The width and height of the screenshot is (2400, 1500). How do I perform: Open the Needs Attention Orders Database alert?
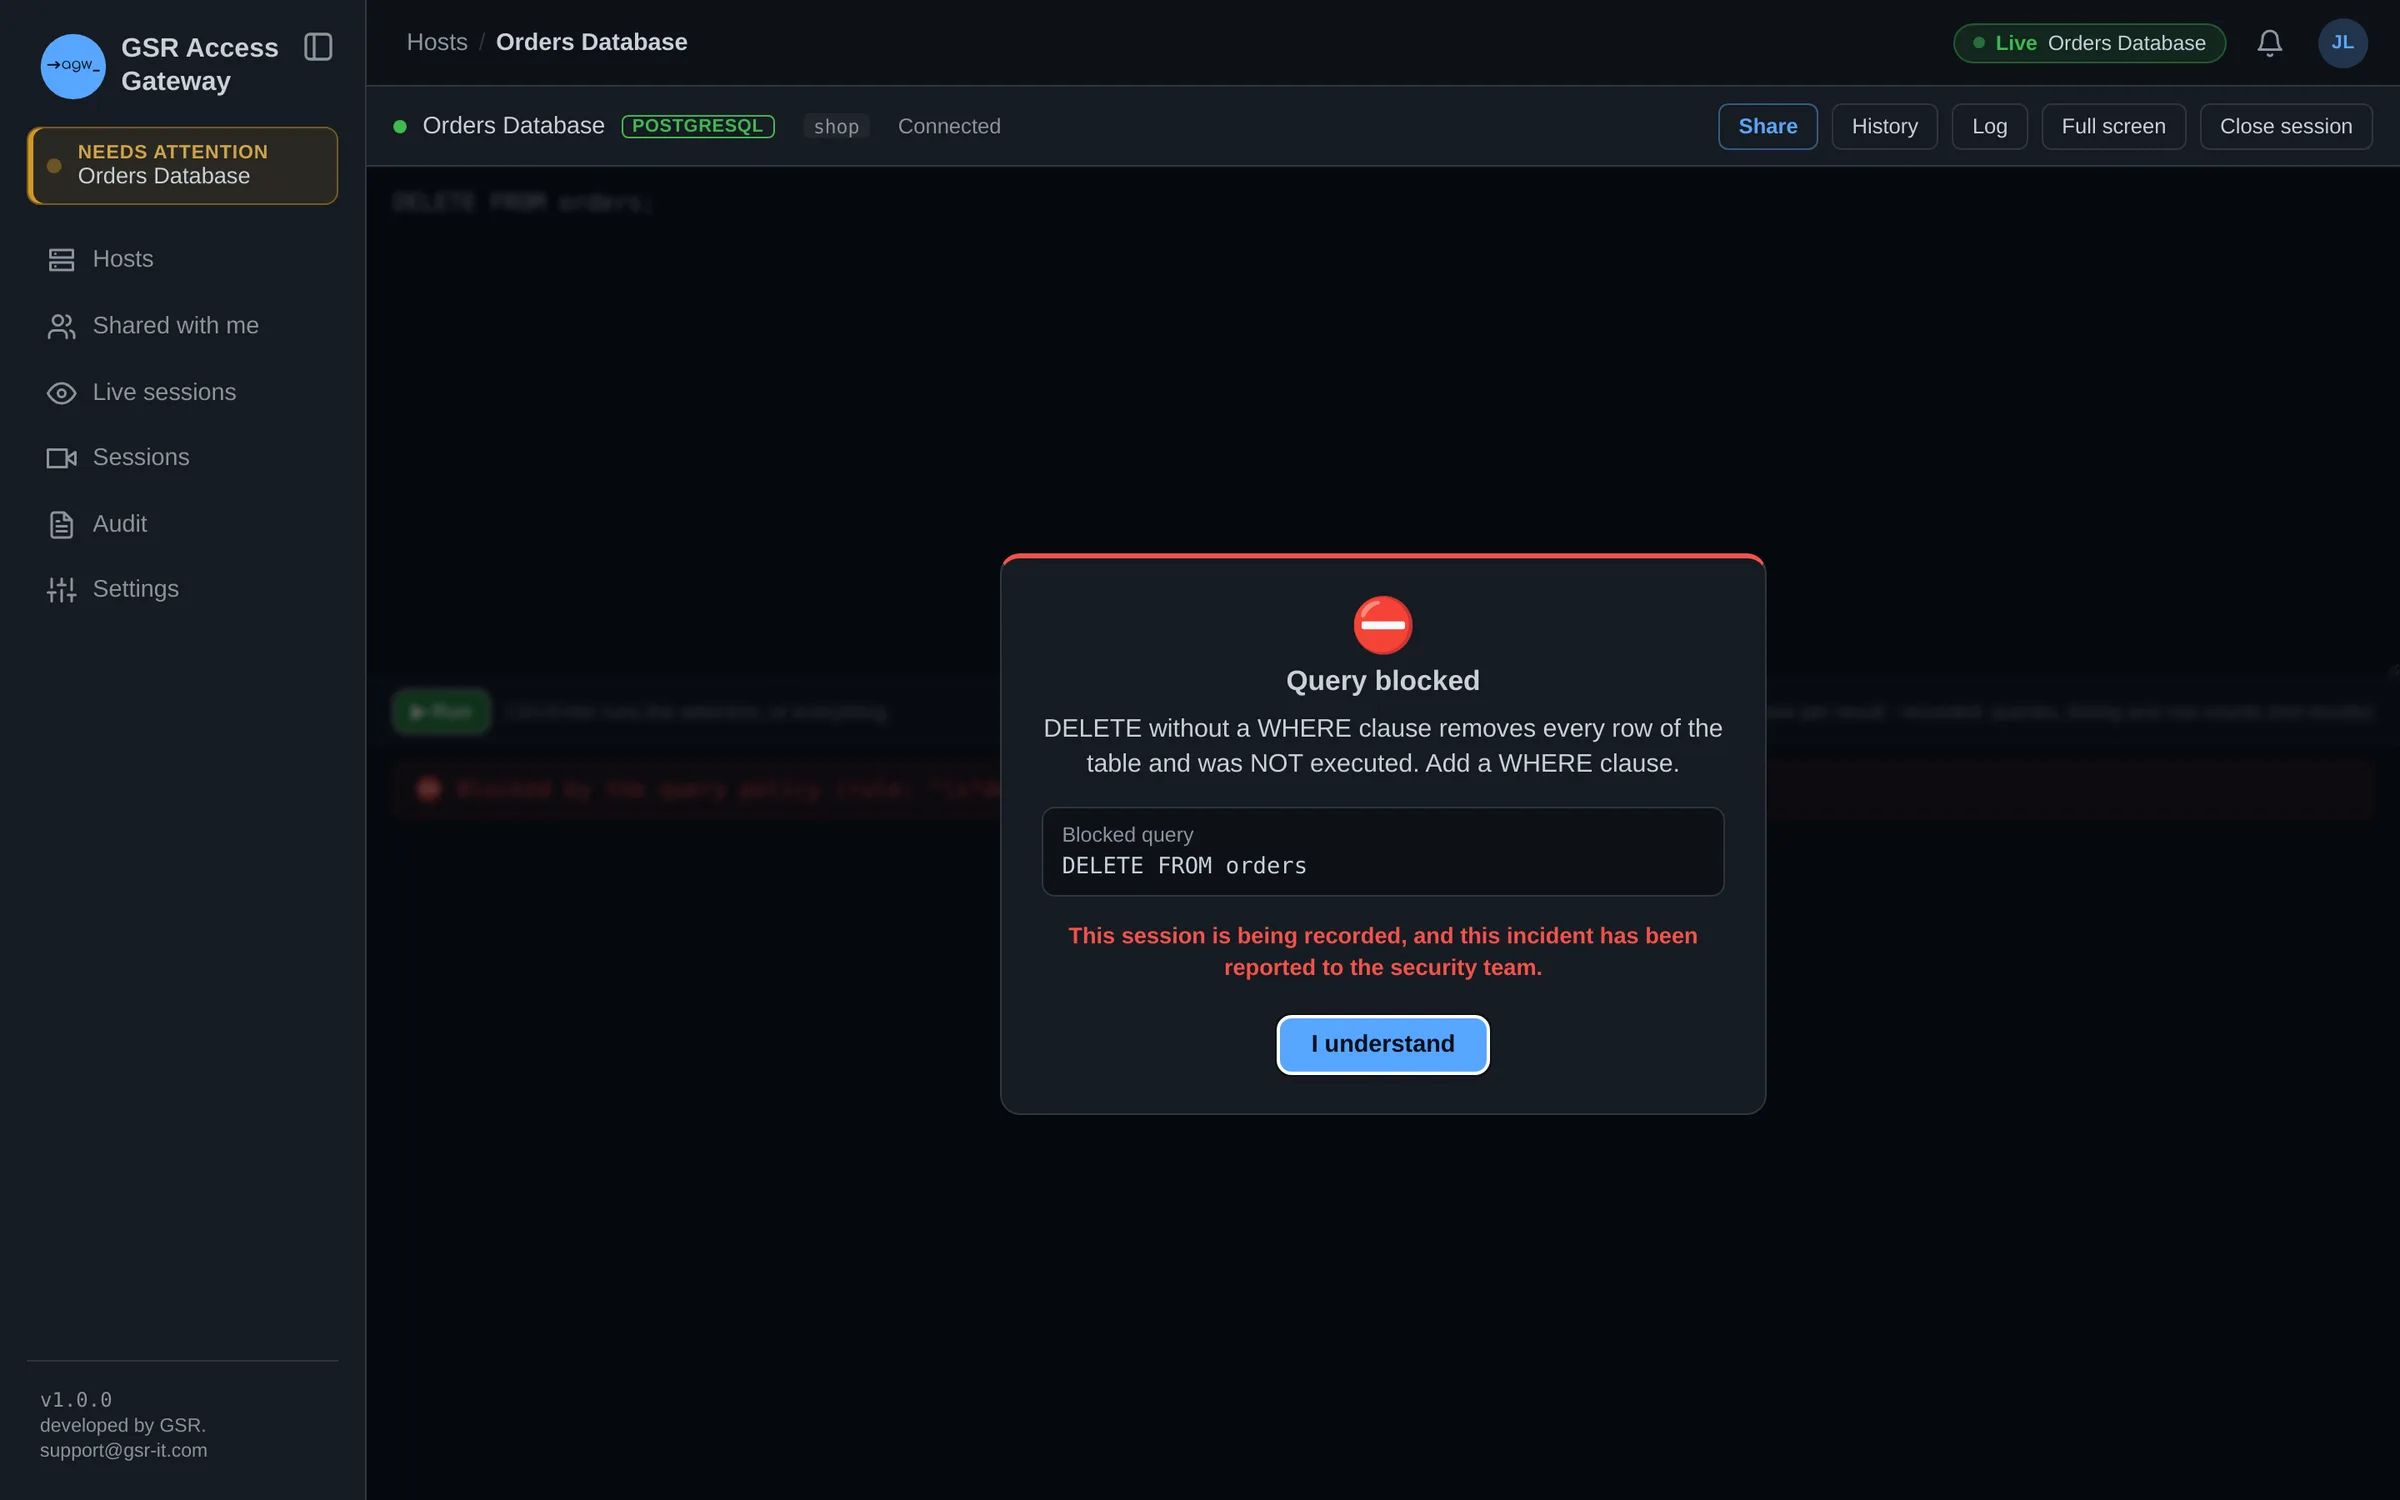(x=182, y=165)
